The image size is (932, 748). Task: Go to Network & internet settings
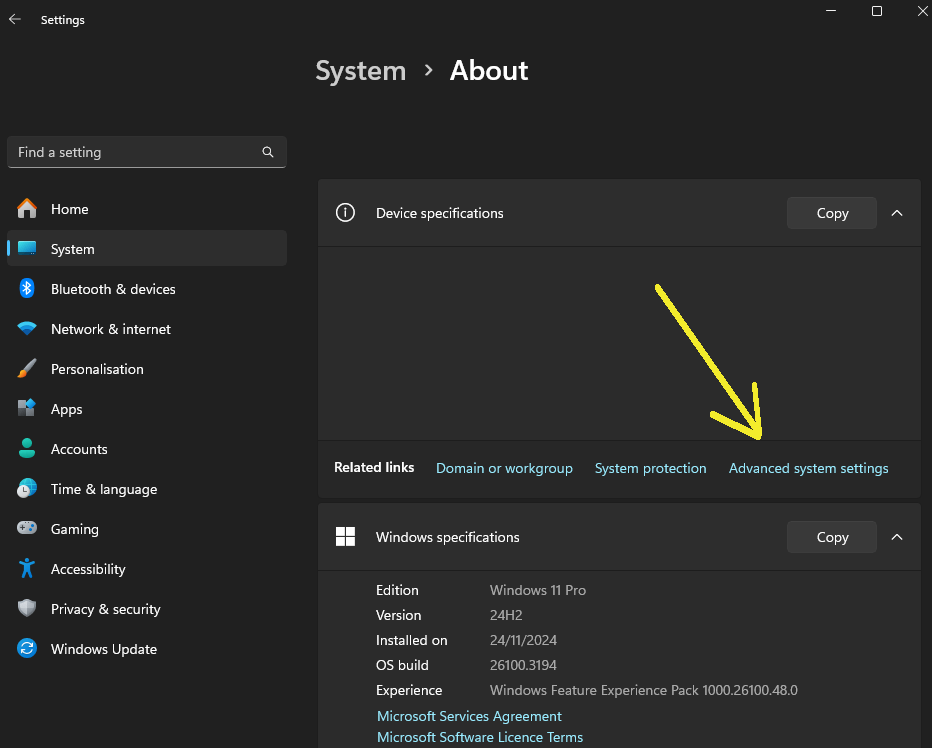[x=110, y=329]
